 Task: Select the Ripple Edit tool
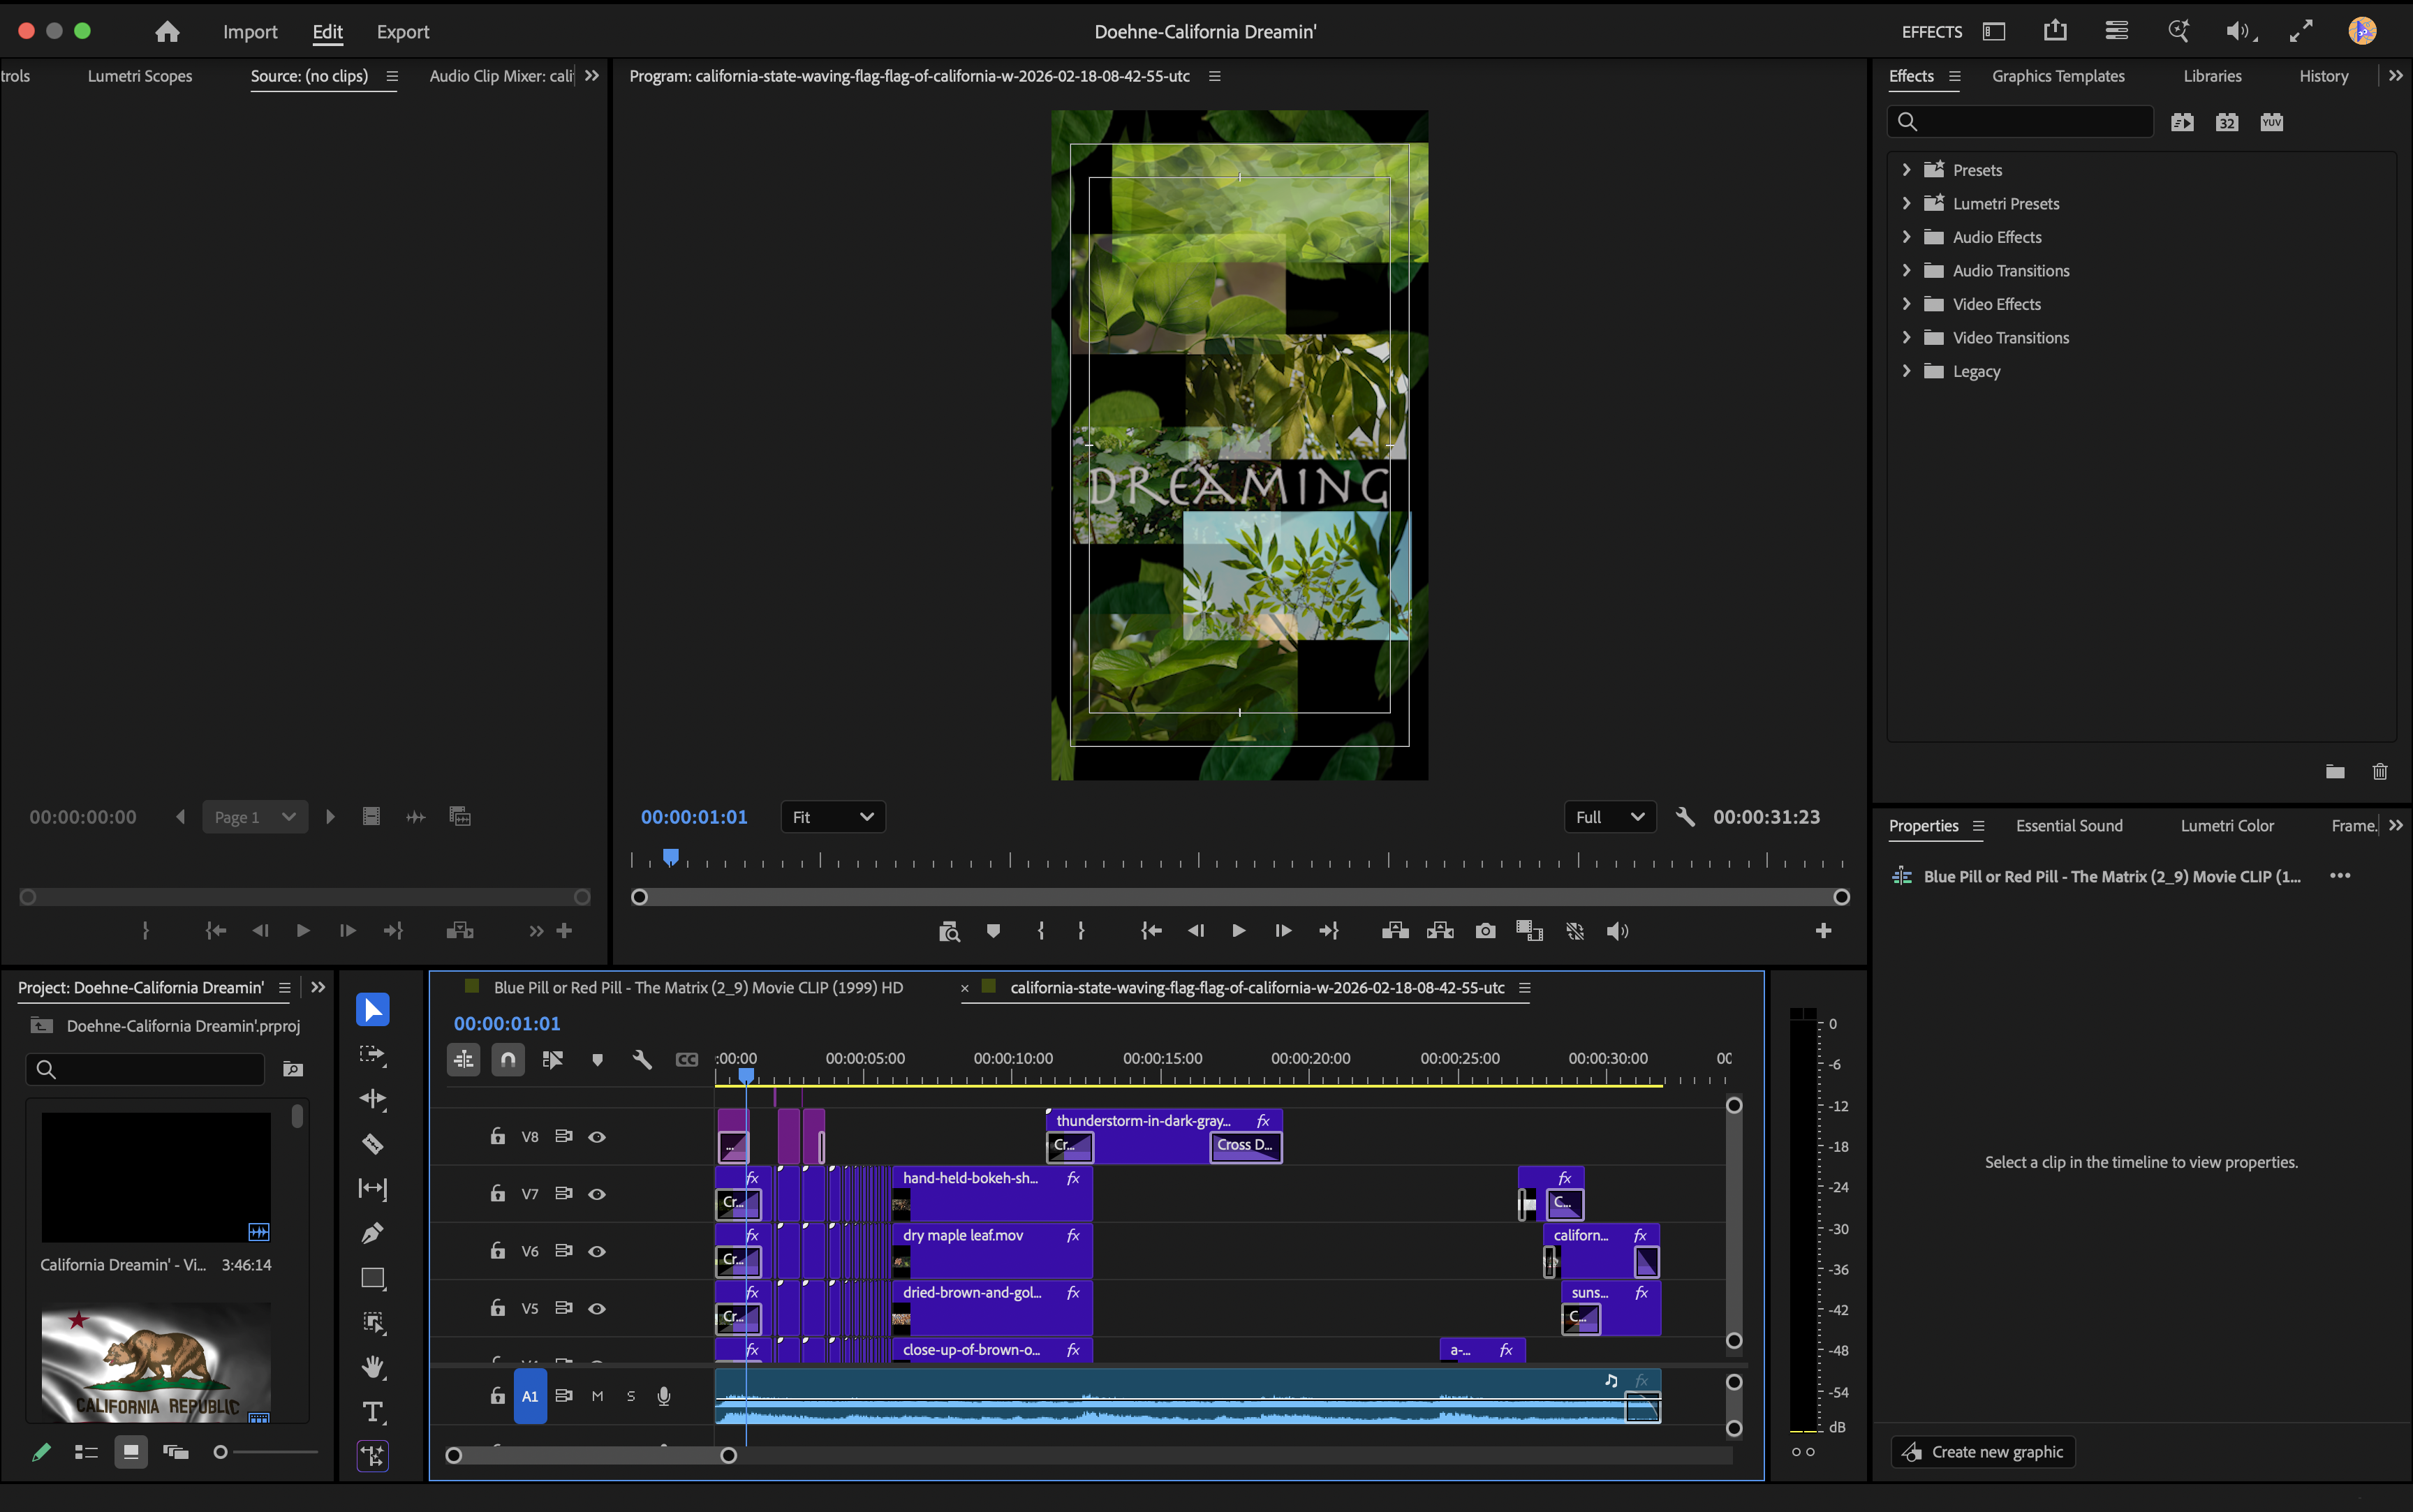point(372,1099)
